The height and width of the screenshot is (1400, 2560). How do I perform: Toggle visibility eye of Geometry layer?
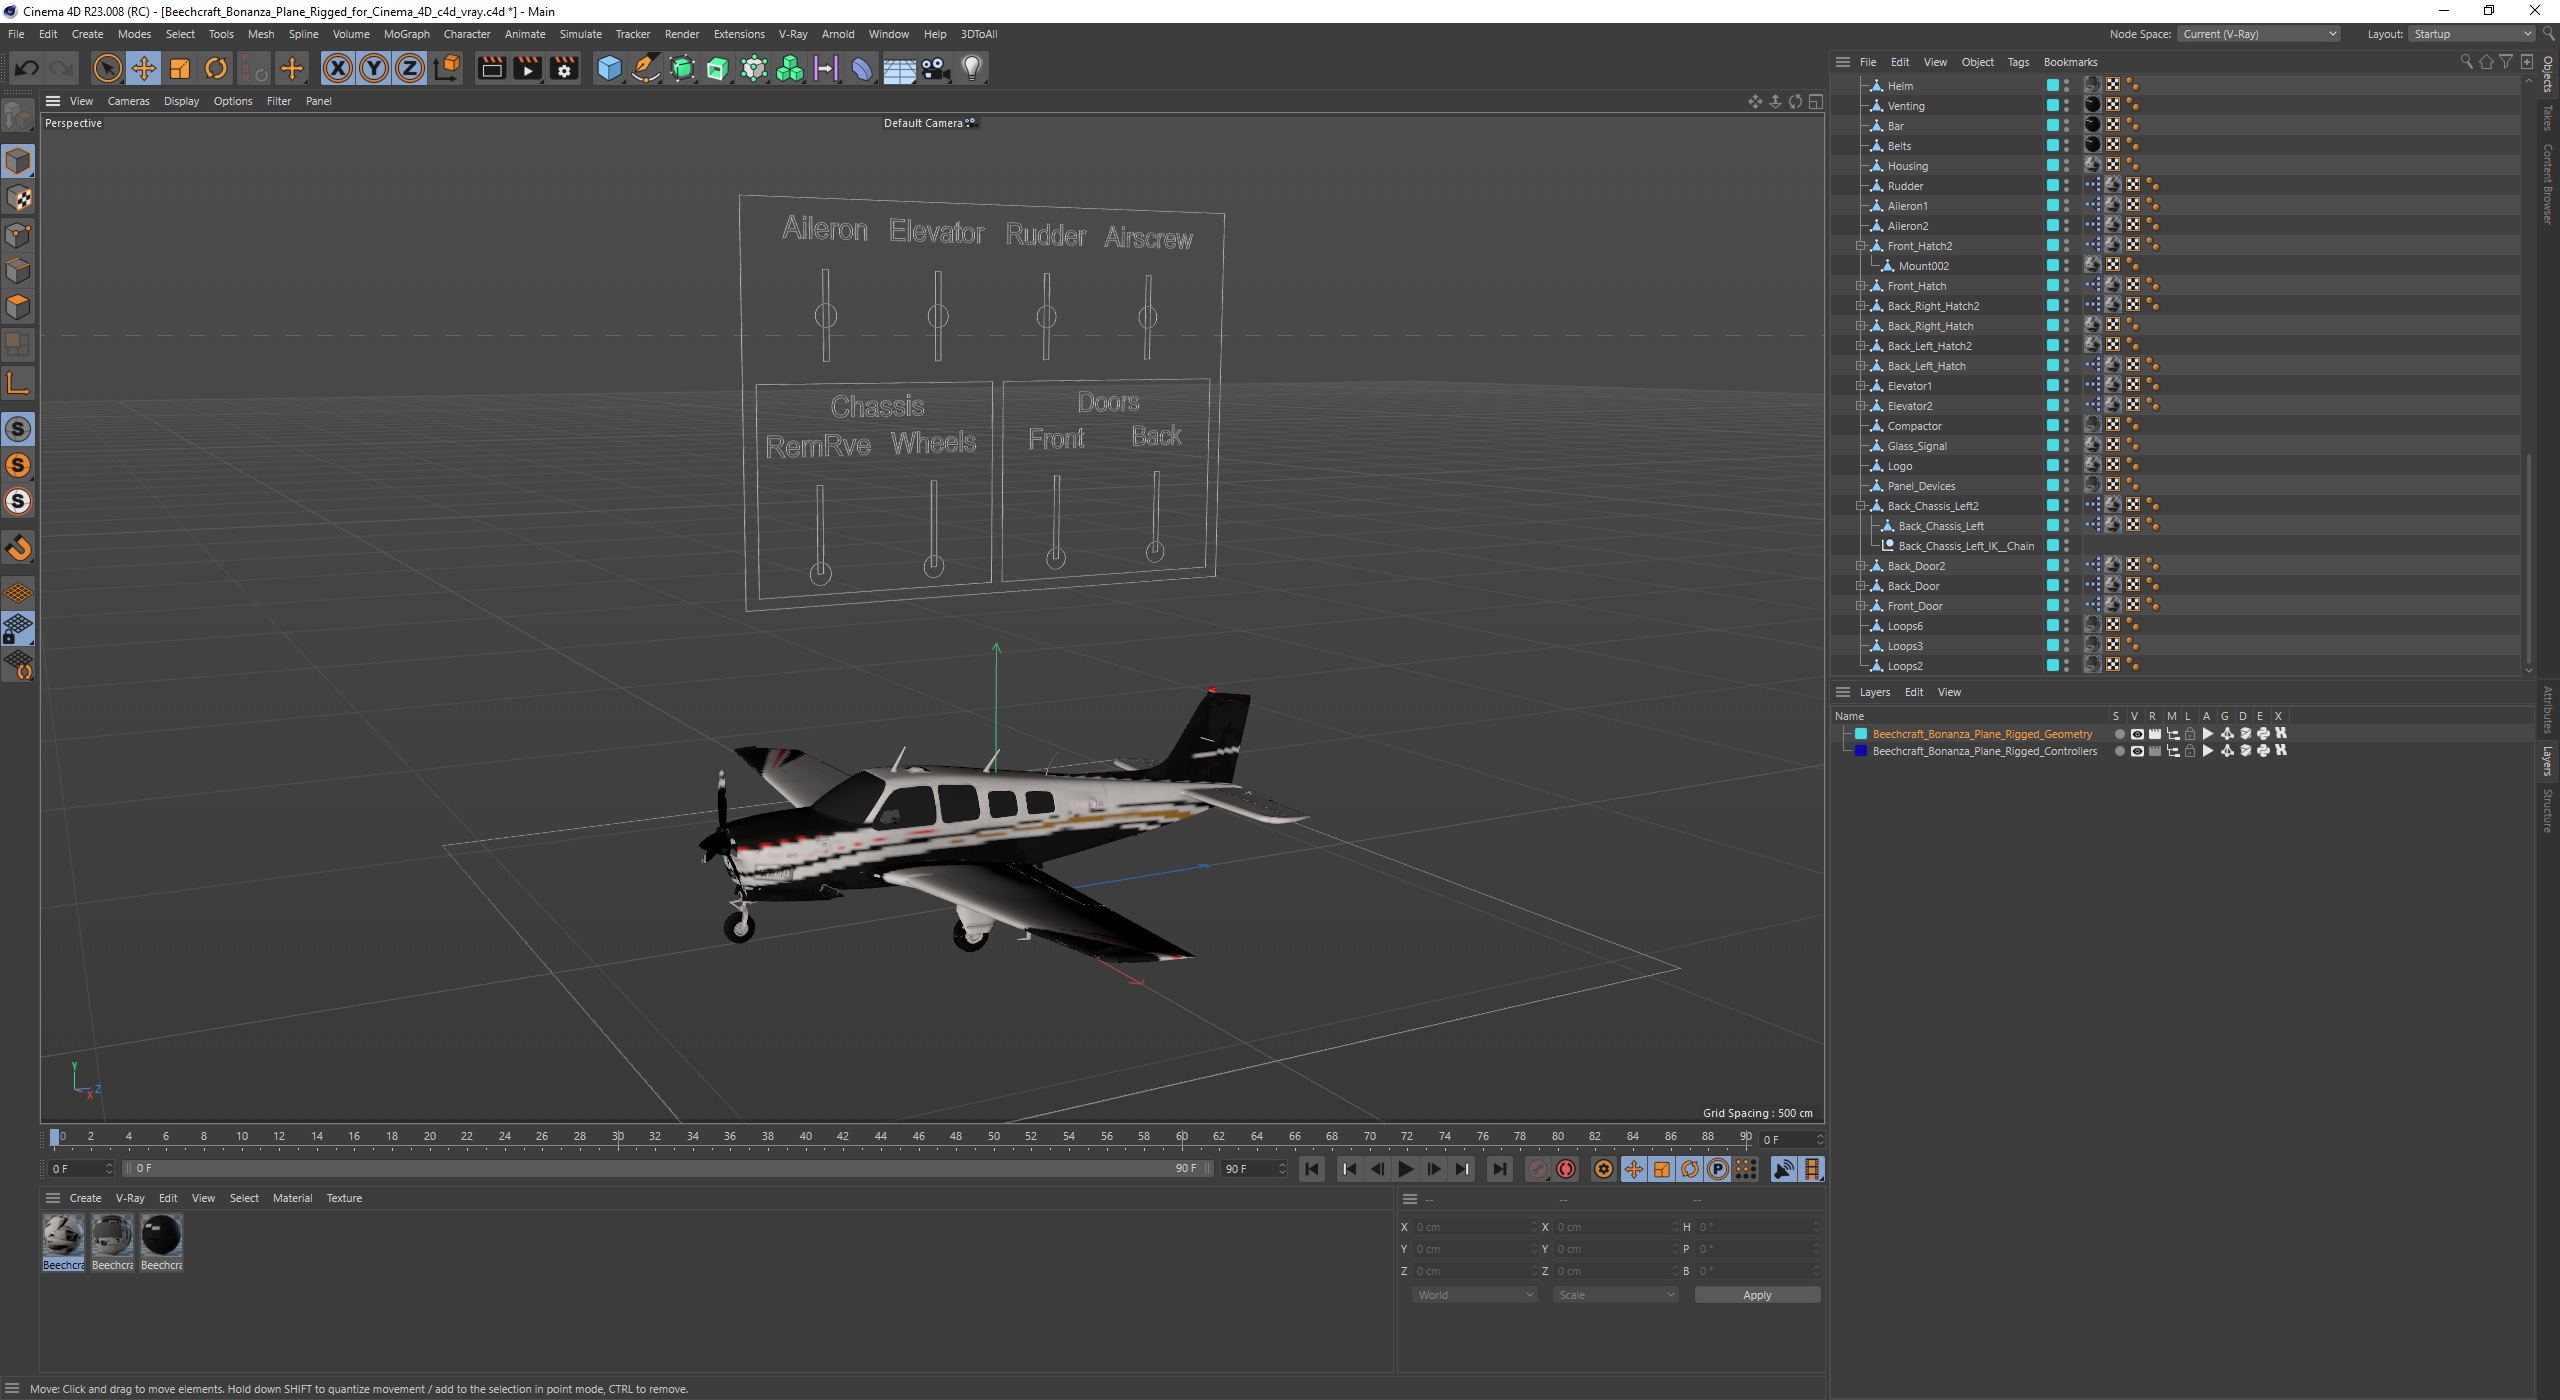(2136, 734)
